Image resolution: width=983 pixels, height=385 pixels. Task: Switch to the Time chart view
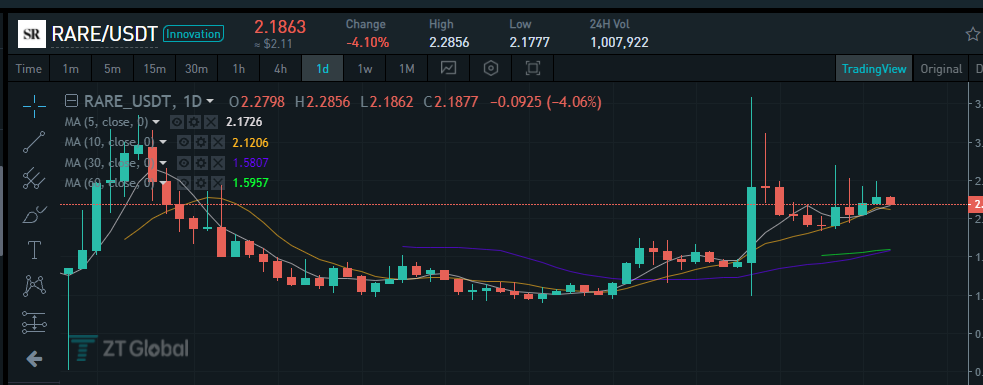point(29,68)
